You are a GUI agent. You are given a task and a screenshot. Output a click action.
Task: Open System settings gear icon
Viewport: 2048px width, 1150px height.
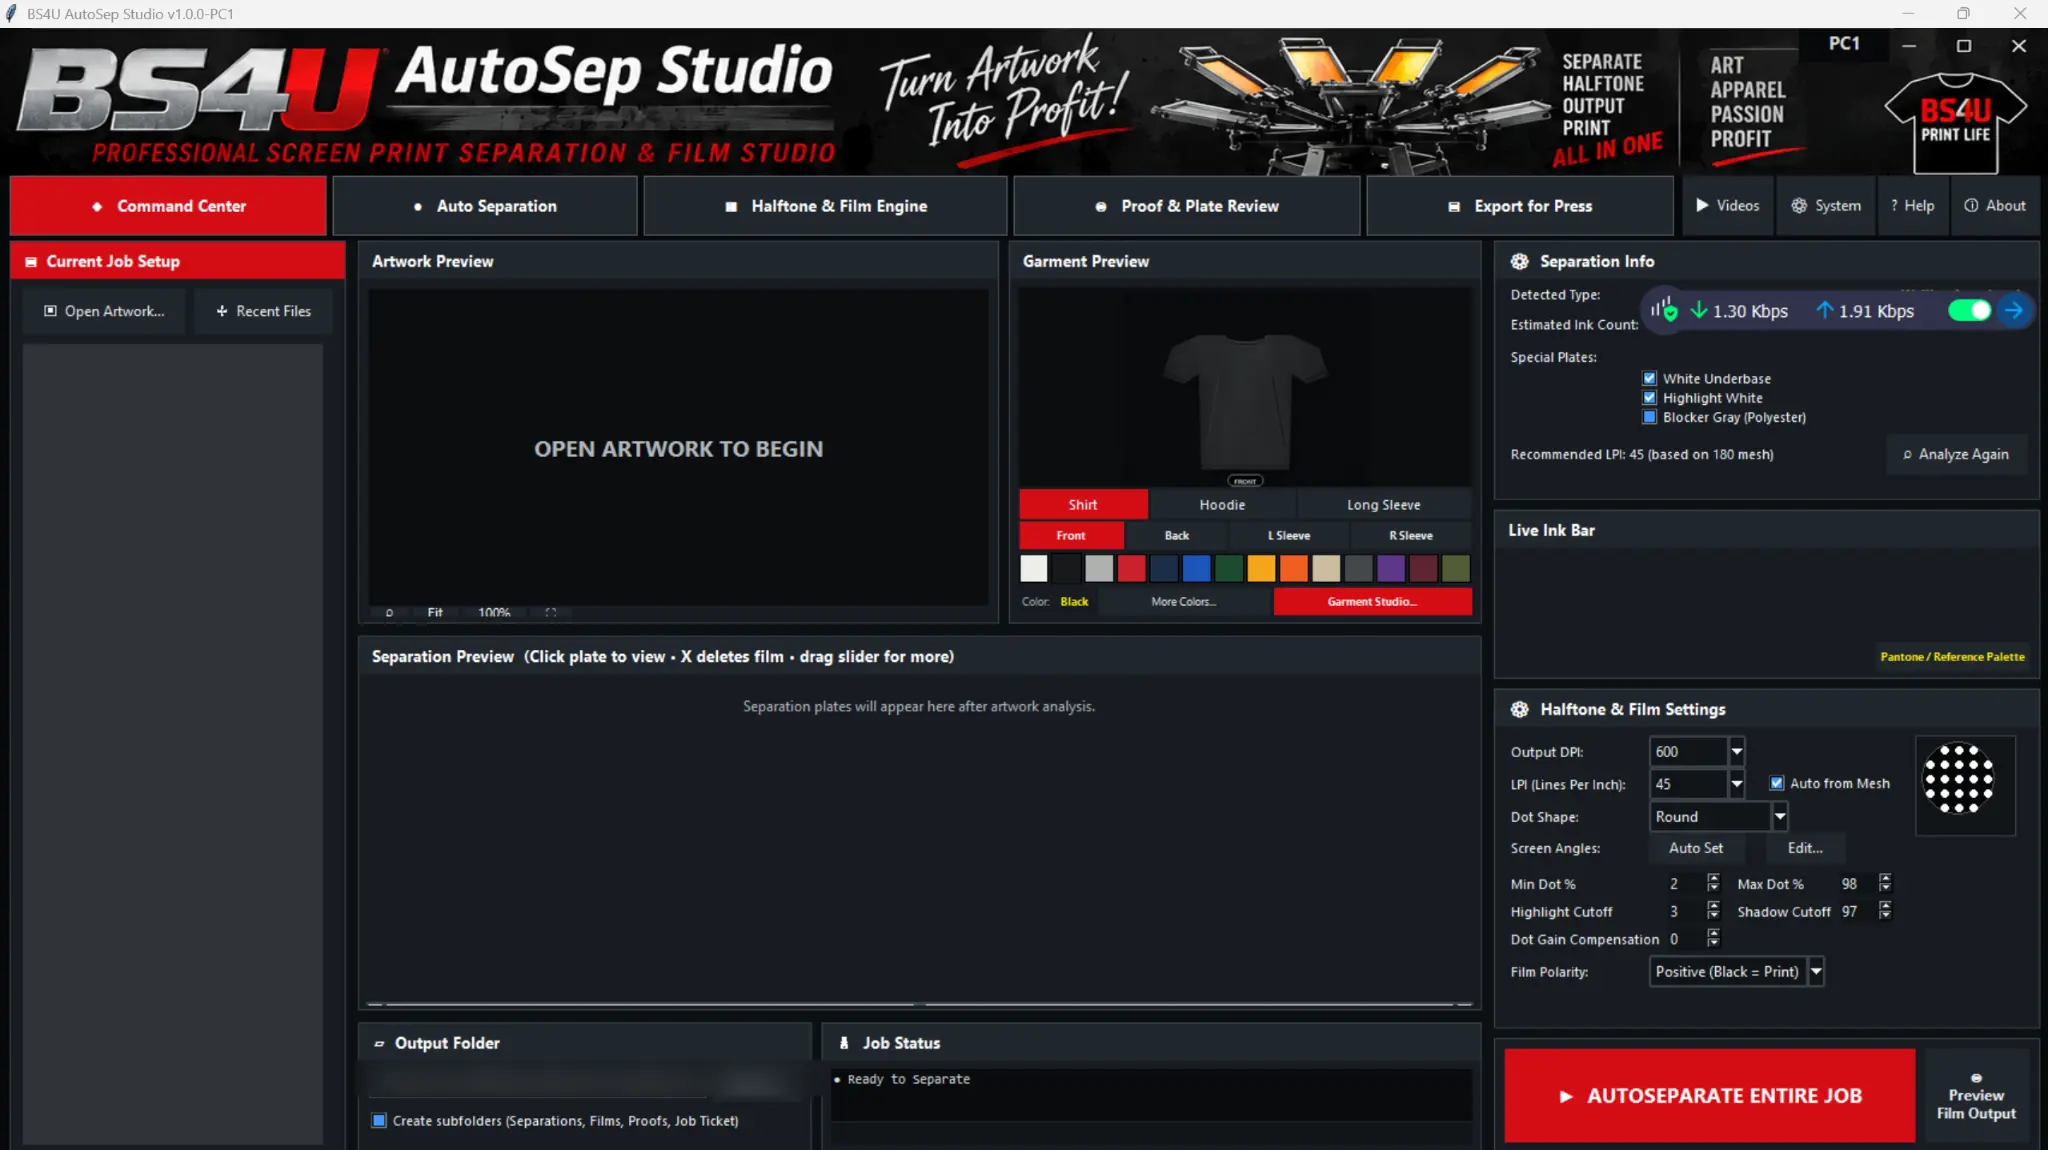coord(1798,206)
